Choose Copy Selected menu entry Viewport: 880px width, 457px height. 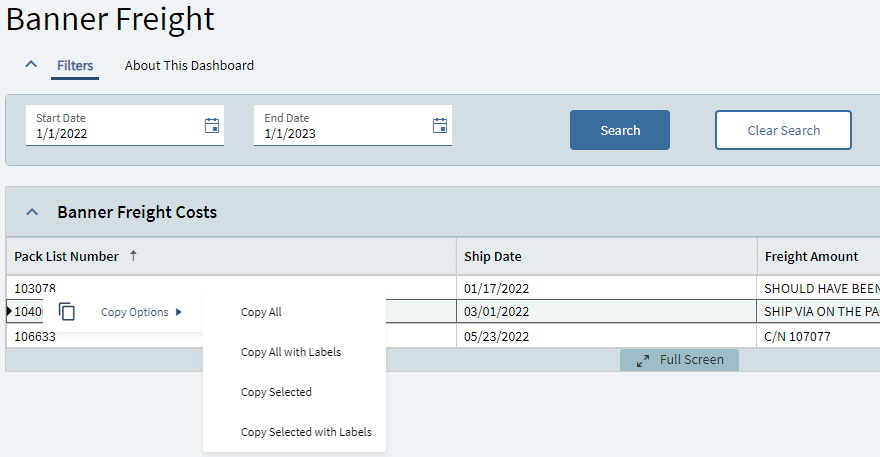pos(276,392)
